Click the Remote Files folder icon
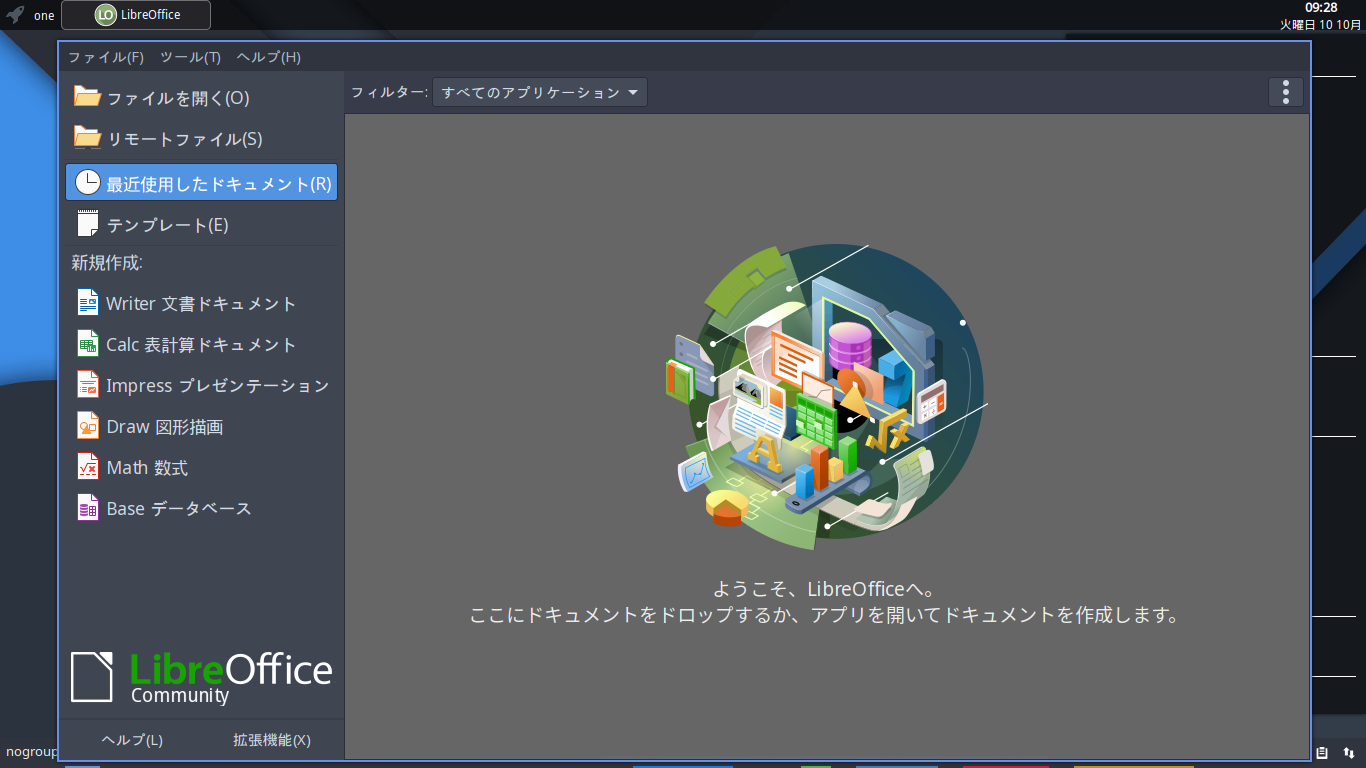This screenshot has width=1366, height=768. pos(87,138)
